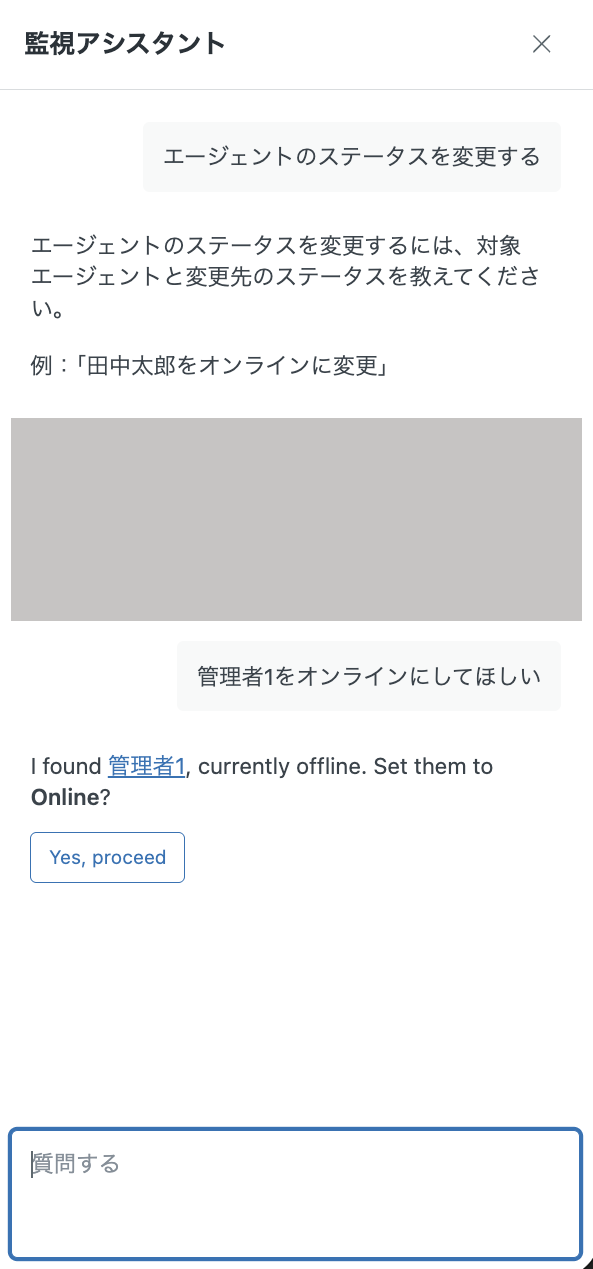Open the 管理者1 link
This screenshot has width=593, height=1269.
coord(146,767)
